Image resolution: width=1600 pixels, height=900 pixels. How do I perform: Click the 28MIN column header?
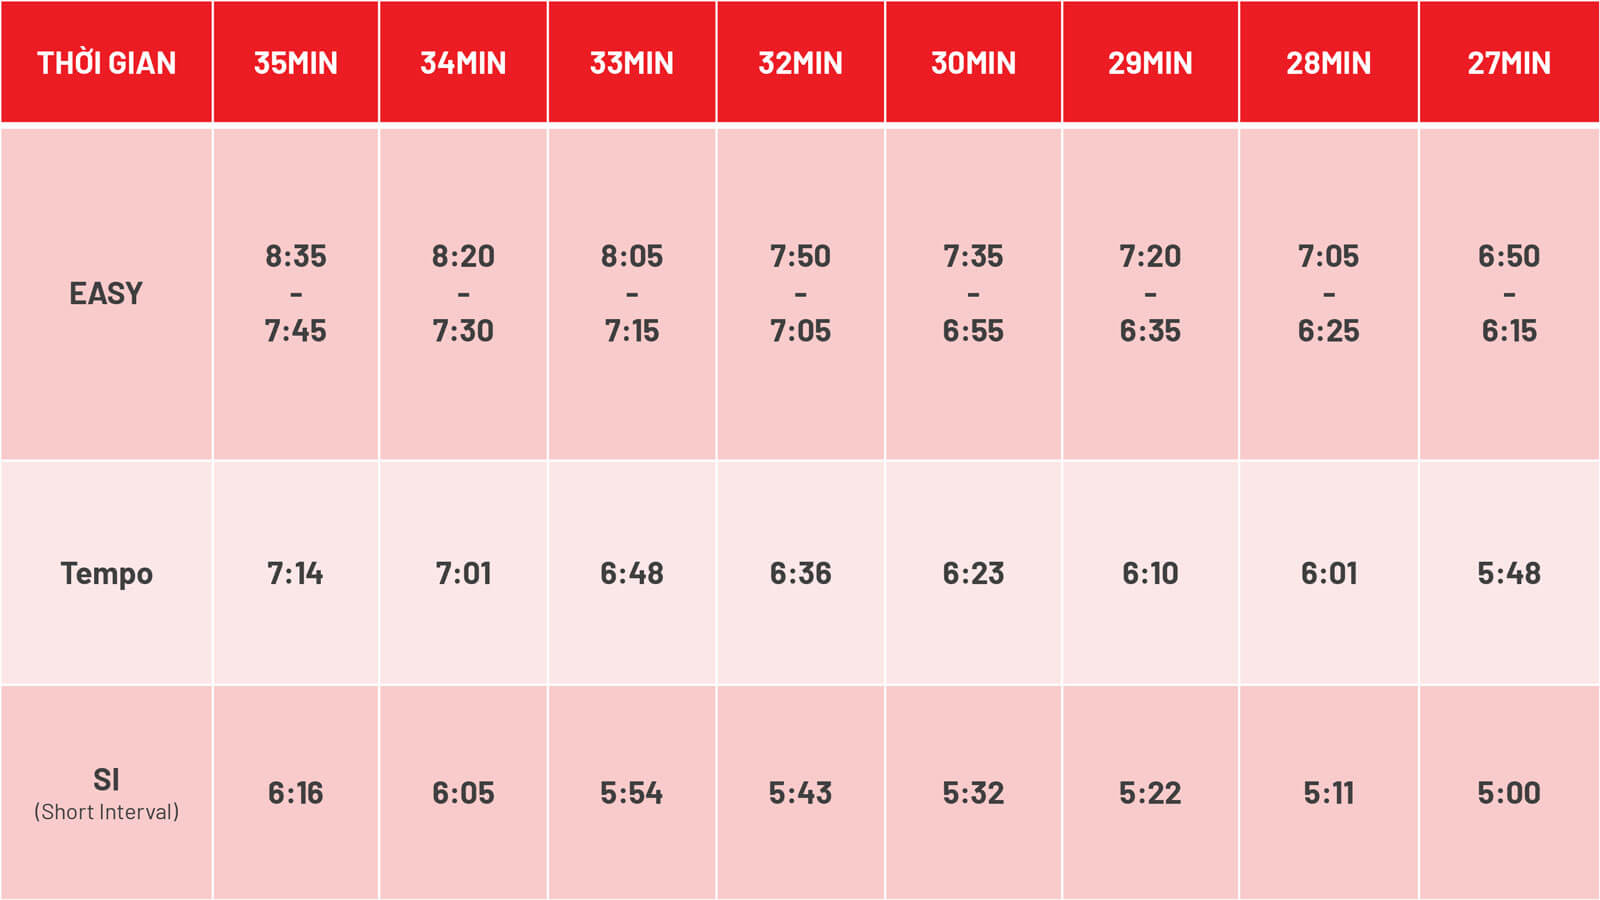(x=1329, y=62)
